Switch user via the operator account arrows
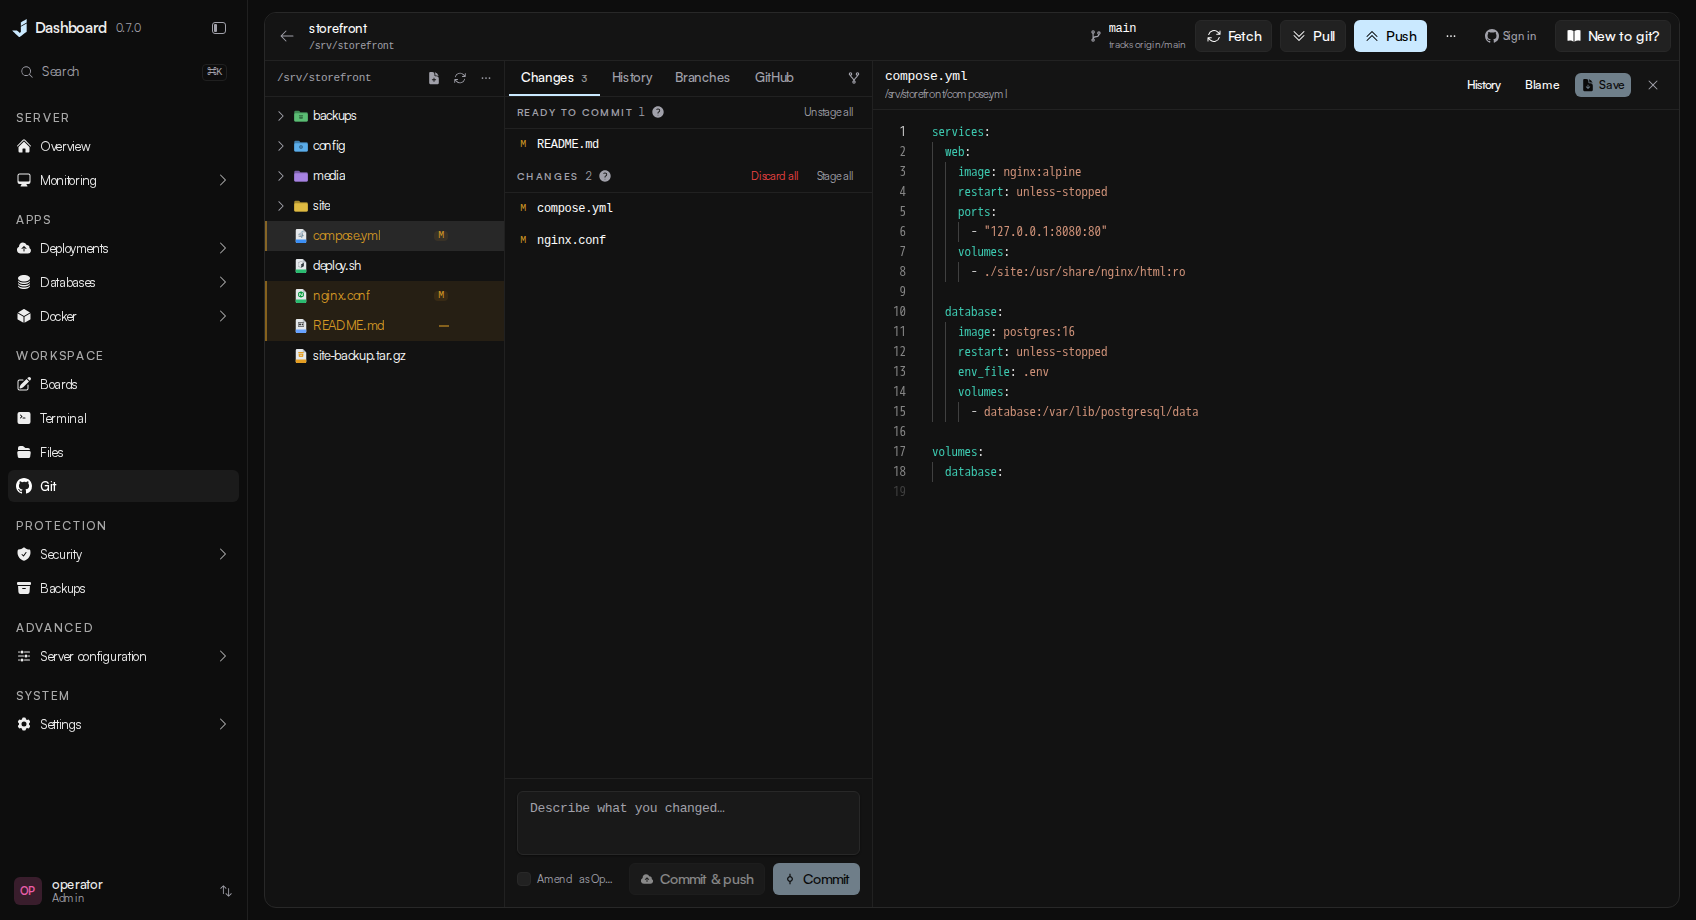The width and height of the screenshot is (1696, 920). point(226,891)
